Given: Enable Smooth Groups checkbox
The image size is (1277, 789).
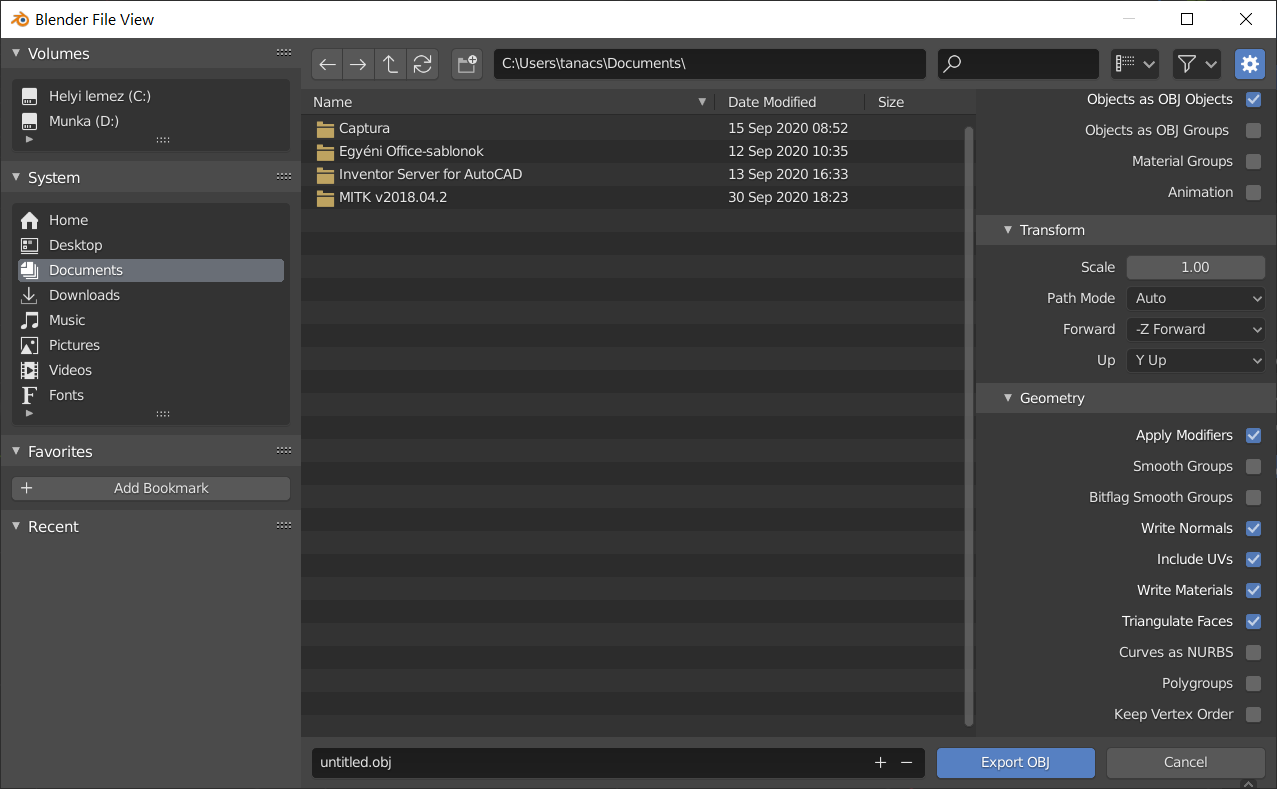Looking at the screenshot, I should (1253, 466).
